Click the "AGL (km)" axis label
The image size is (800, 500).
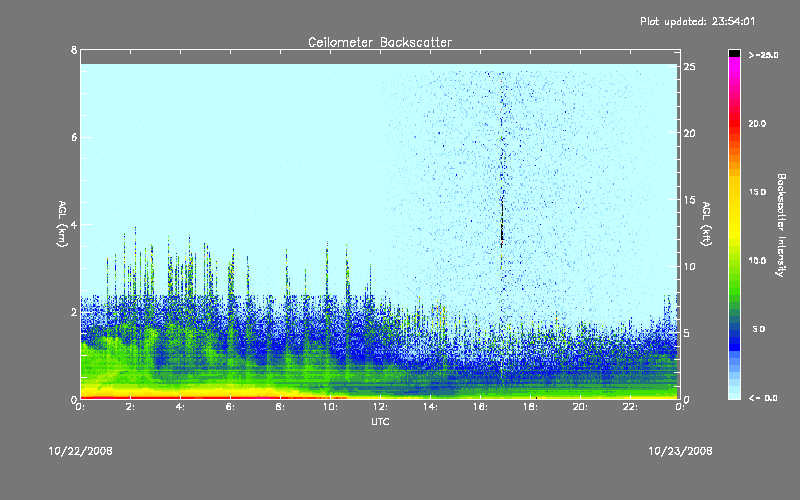click(x=62, y=224)
